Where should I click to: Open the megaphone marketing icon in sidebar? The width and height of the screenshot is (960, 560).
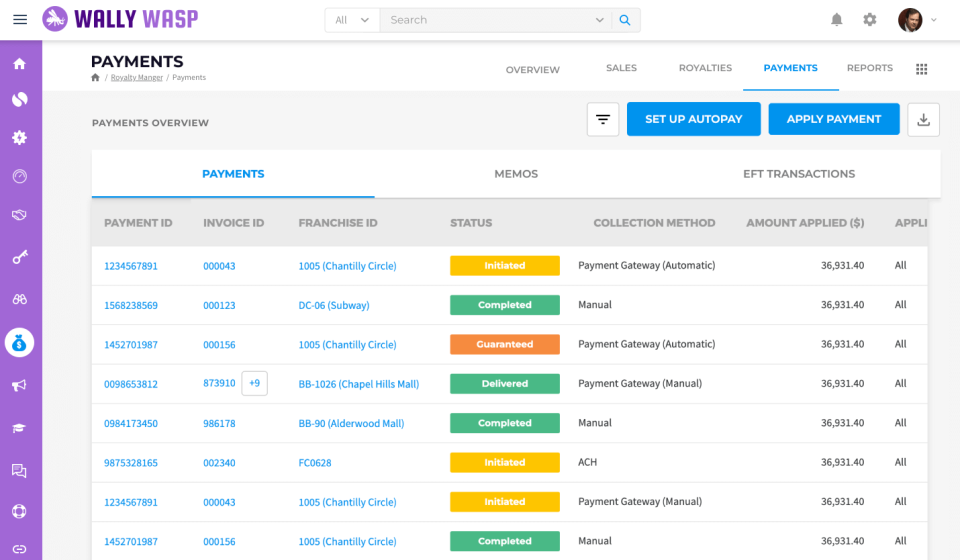pos(19,386)
